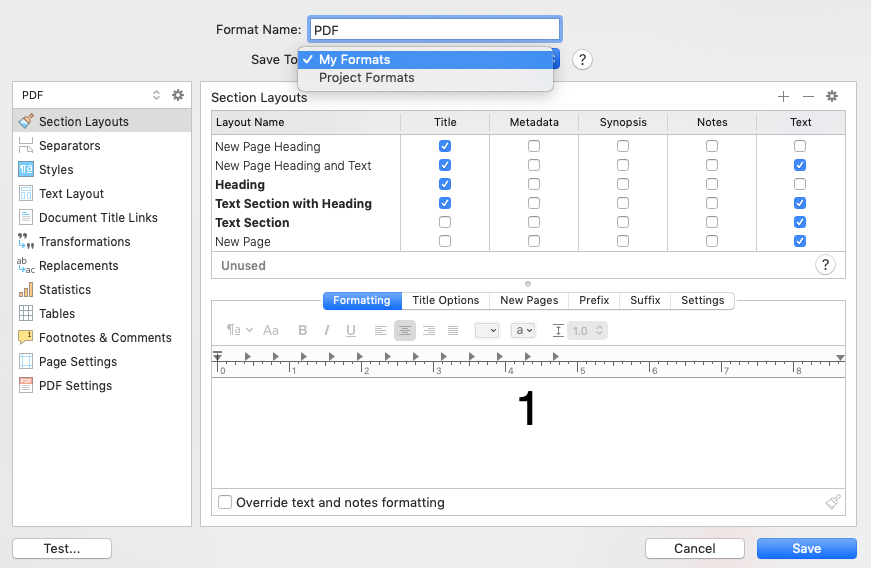Click the add section layout plus icon
The image size is (871, 568).
coord(783,97)
